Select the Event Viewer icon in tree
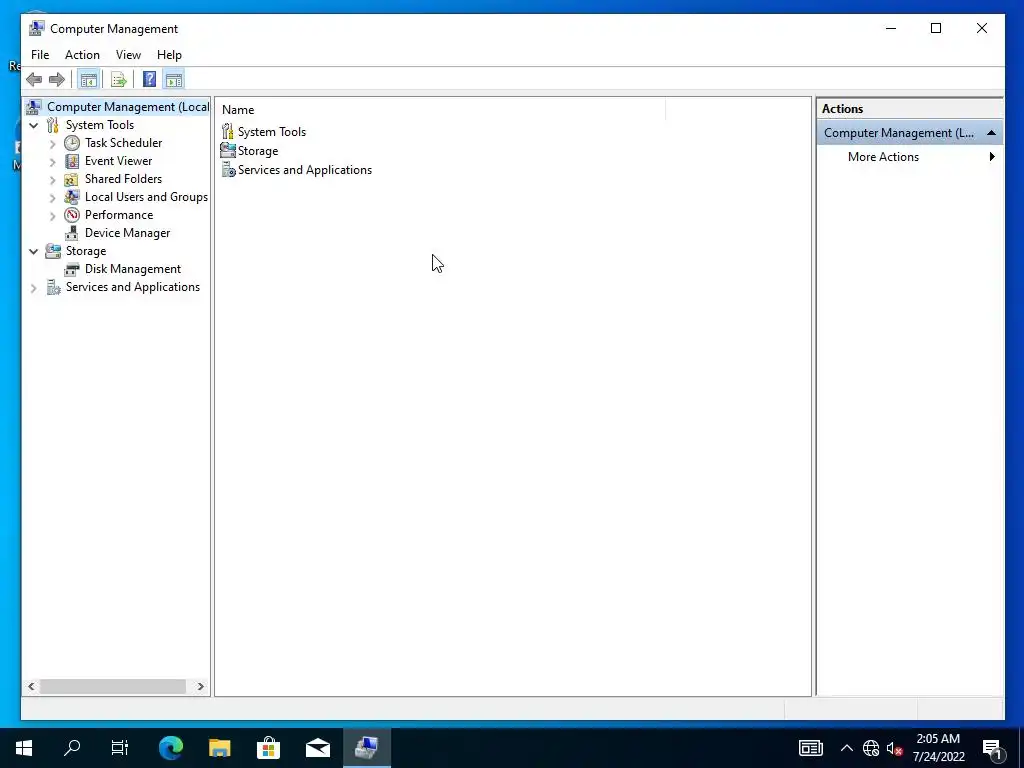The height and width of the screenshot is (768, 1024). click(72, 161)
